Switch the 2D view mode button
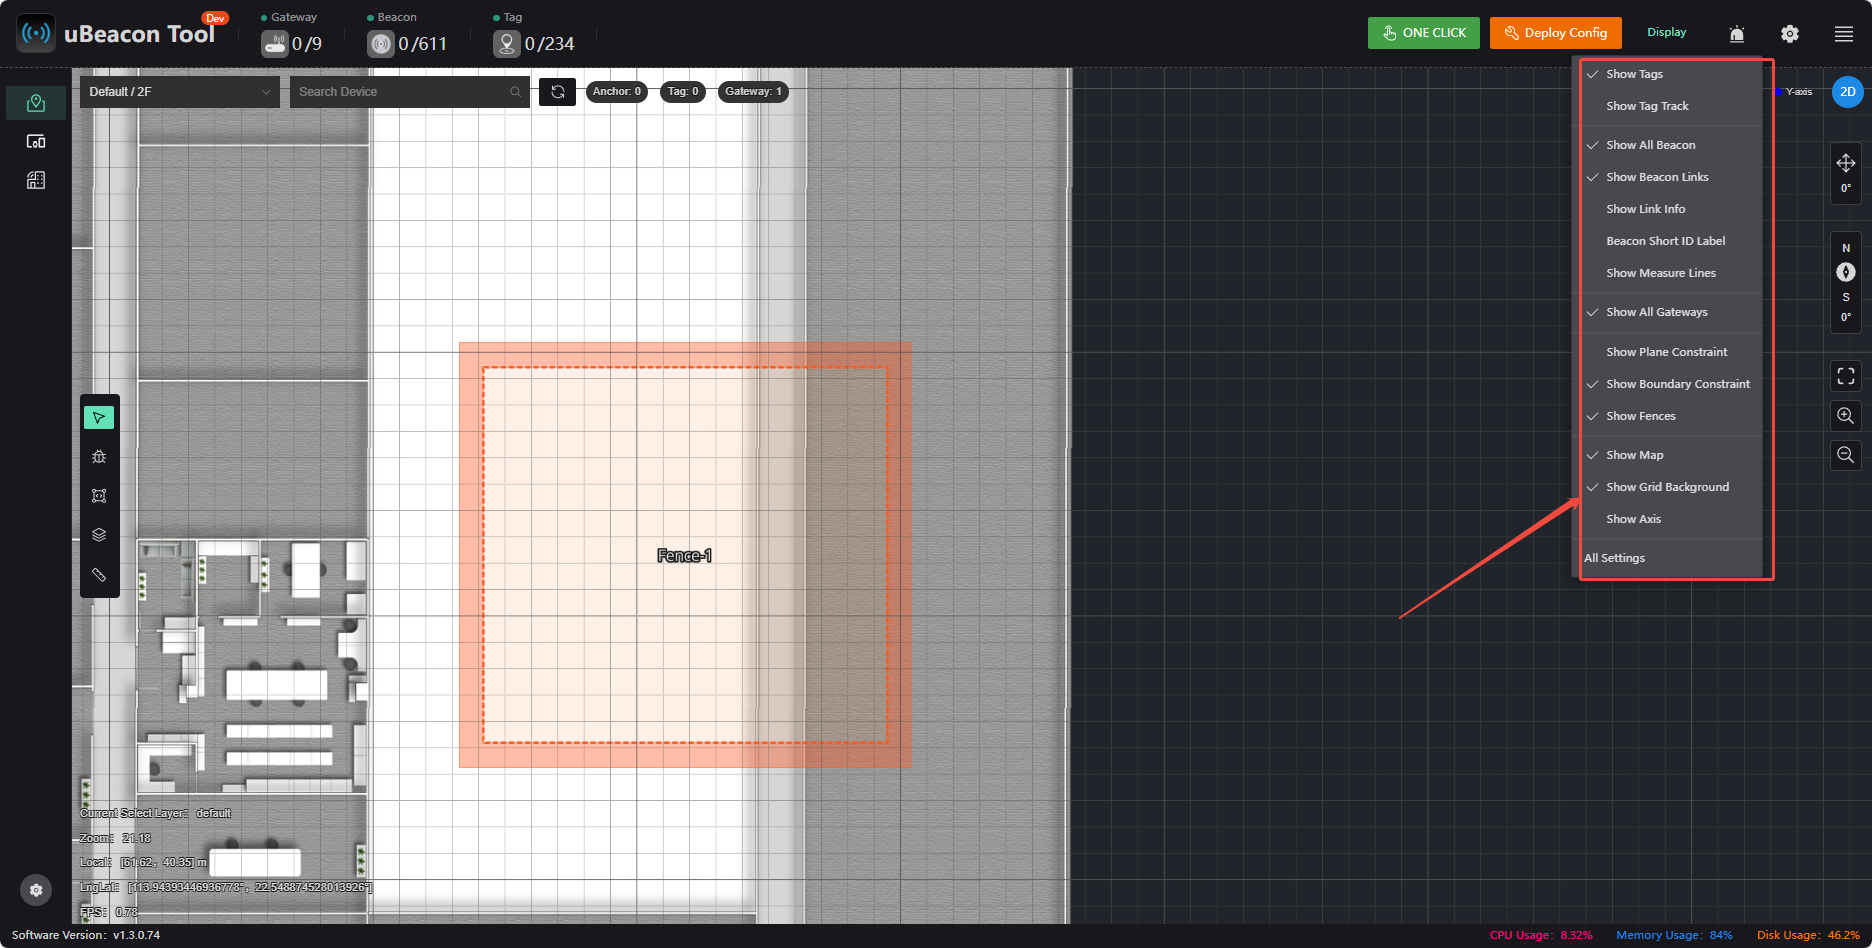1872x948 pixels. (x=1848, y=92)
